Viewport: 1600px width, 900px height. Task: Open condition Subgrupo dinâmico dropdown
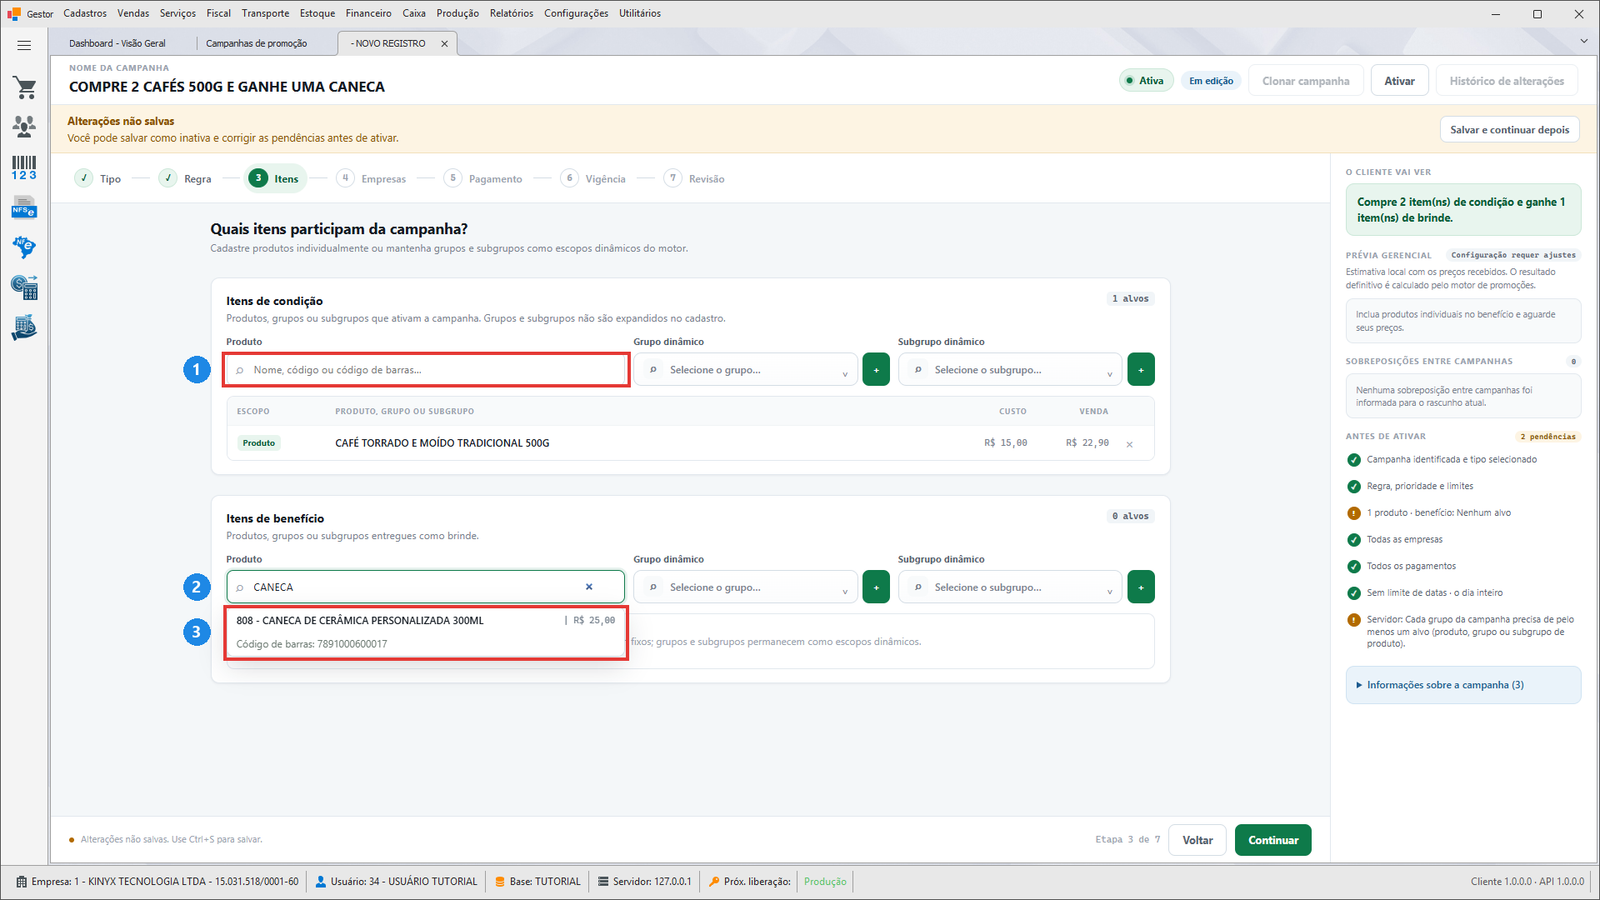coord(1010,370)
